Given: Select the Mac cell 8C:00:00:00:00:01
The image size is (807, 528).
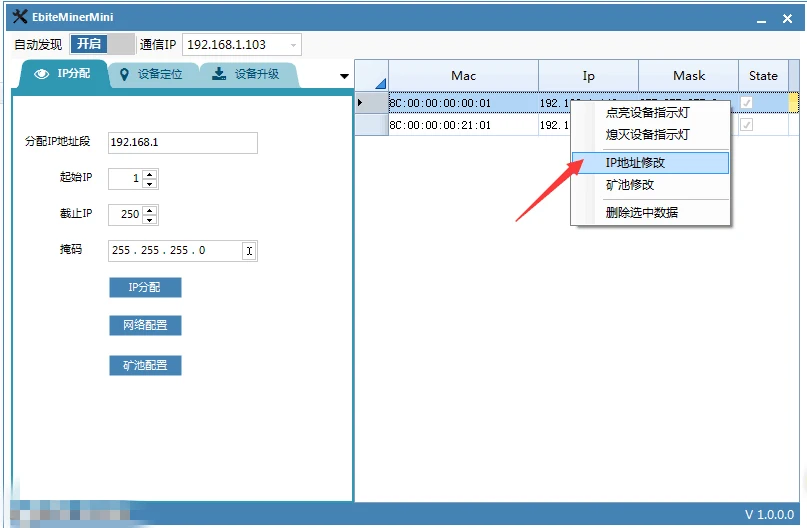Looking at the screenshot, I should 463,103.
